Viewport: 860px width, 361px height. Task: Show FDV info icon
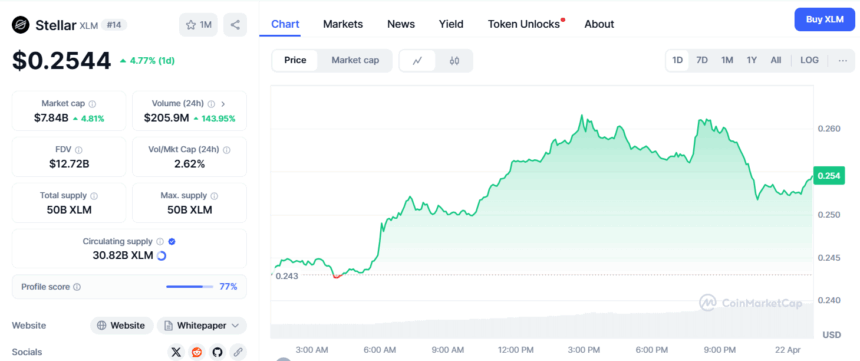pyautogui.click(x=78, y=150)
